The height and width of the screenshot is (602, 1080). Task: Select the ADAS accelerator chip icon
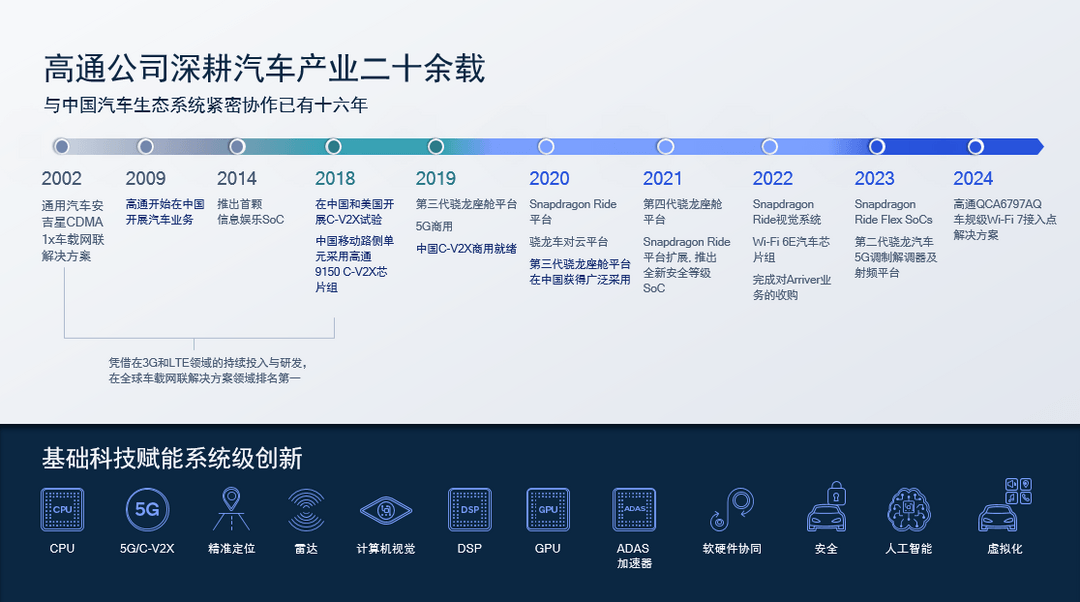[x=634, y=510]
